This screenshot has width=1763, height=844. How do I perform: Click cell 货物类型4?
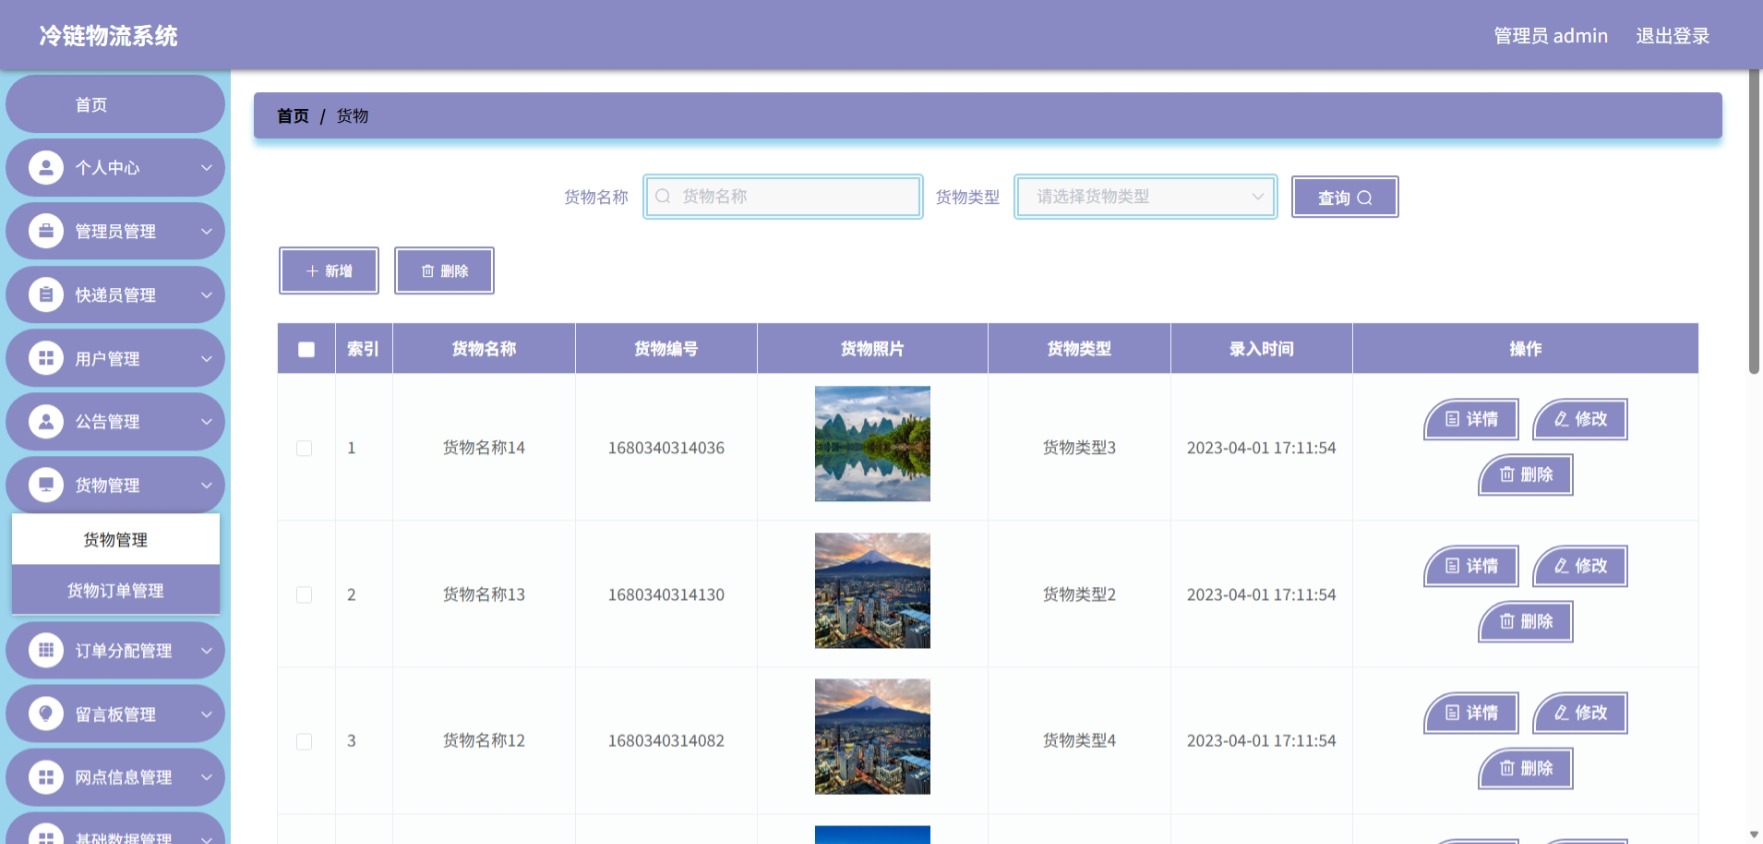tap(1079, 741)
